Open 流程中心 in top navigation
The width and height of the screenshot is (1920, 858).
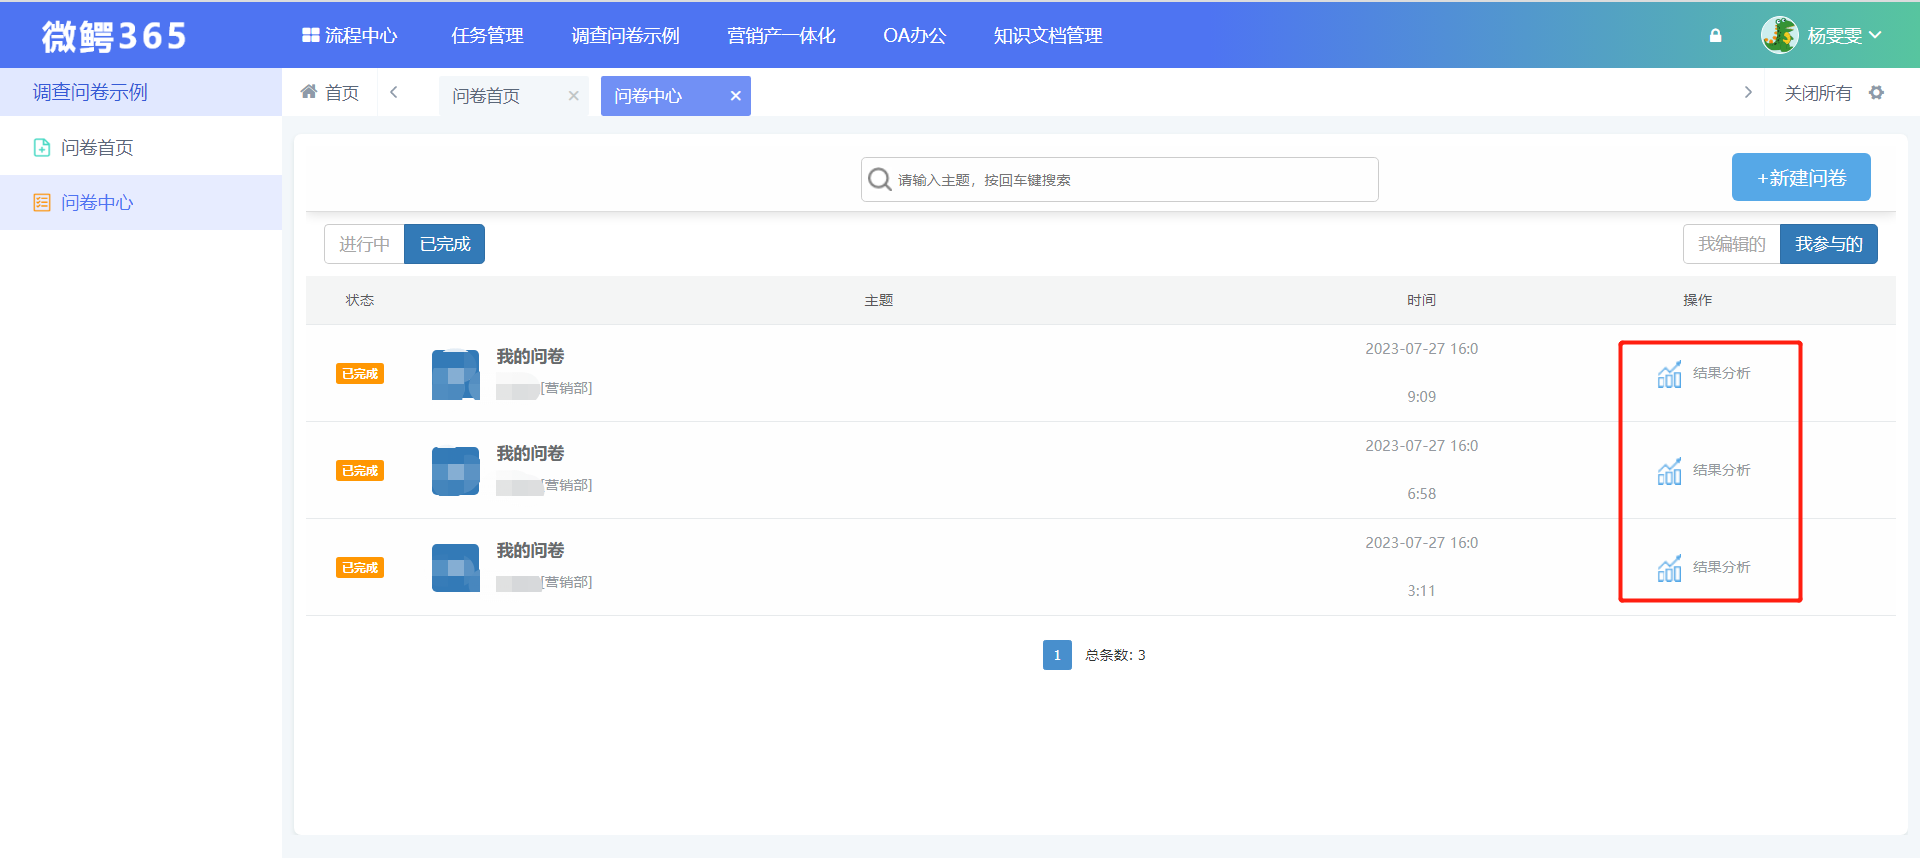[x=350, y=36]
